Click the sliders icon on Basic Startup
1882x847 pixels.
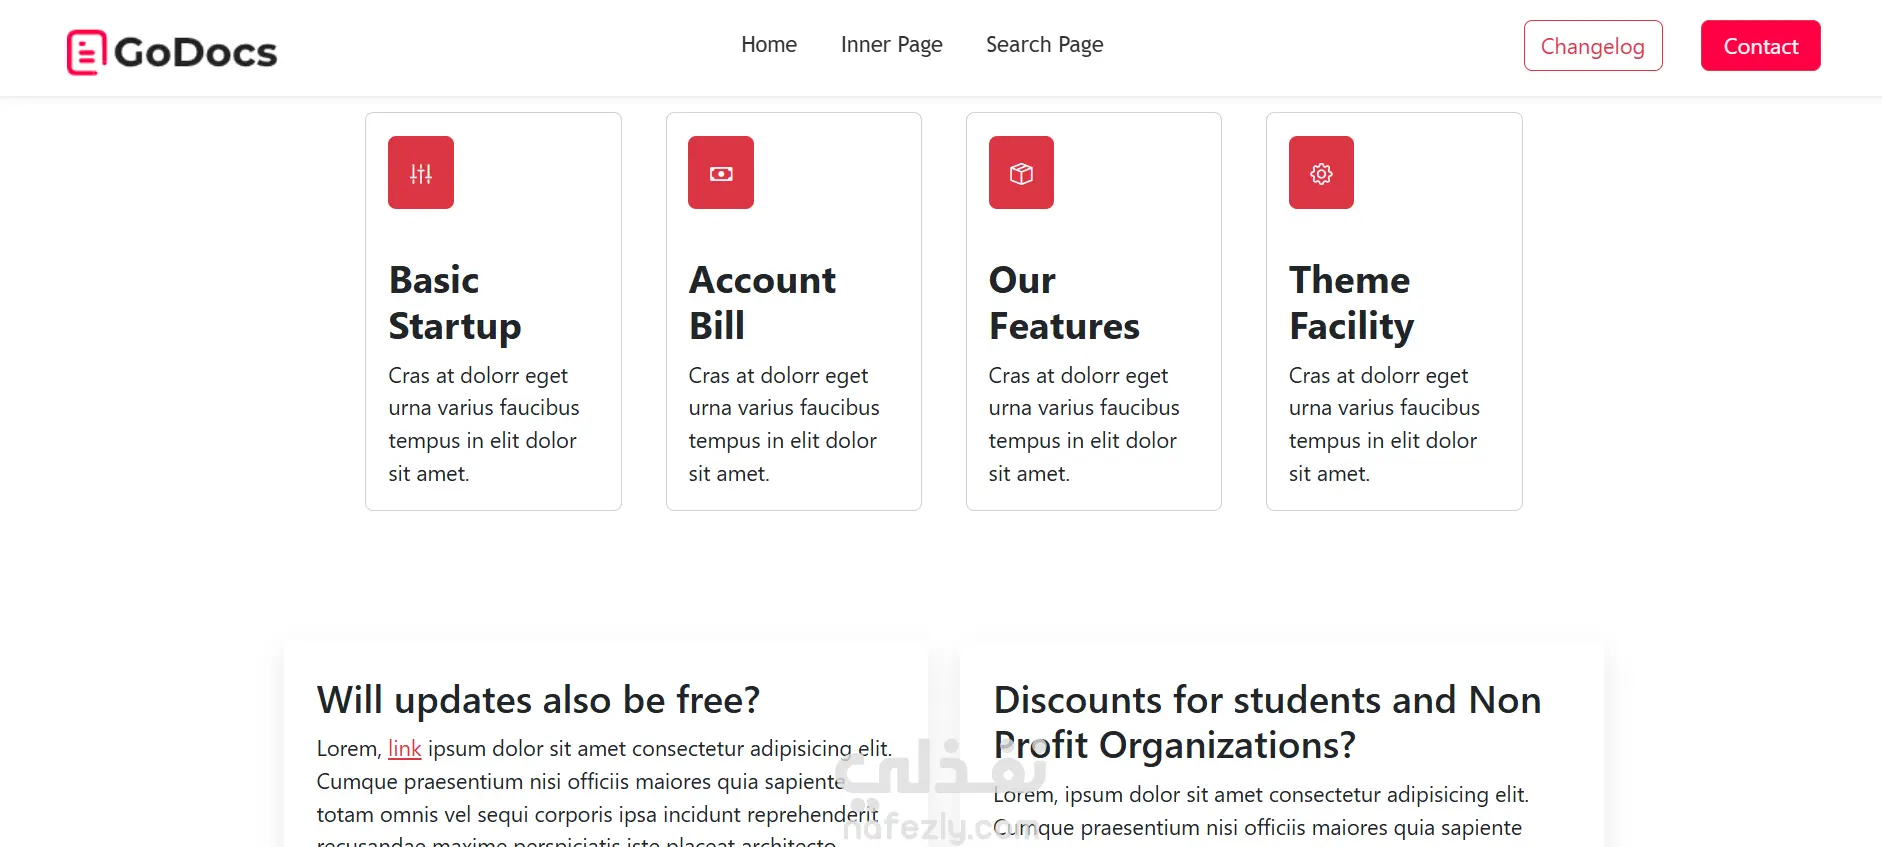pos(421,173)
